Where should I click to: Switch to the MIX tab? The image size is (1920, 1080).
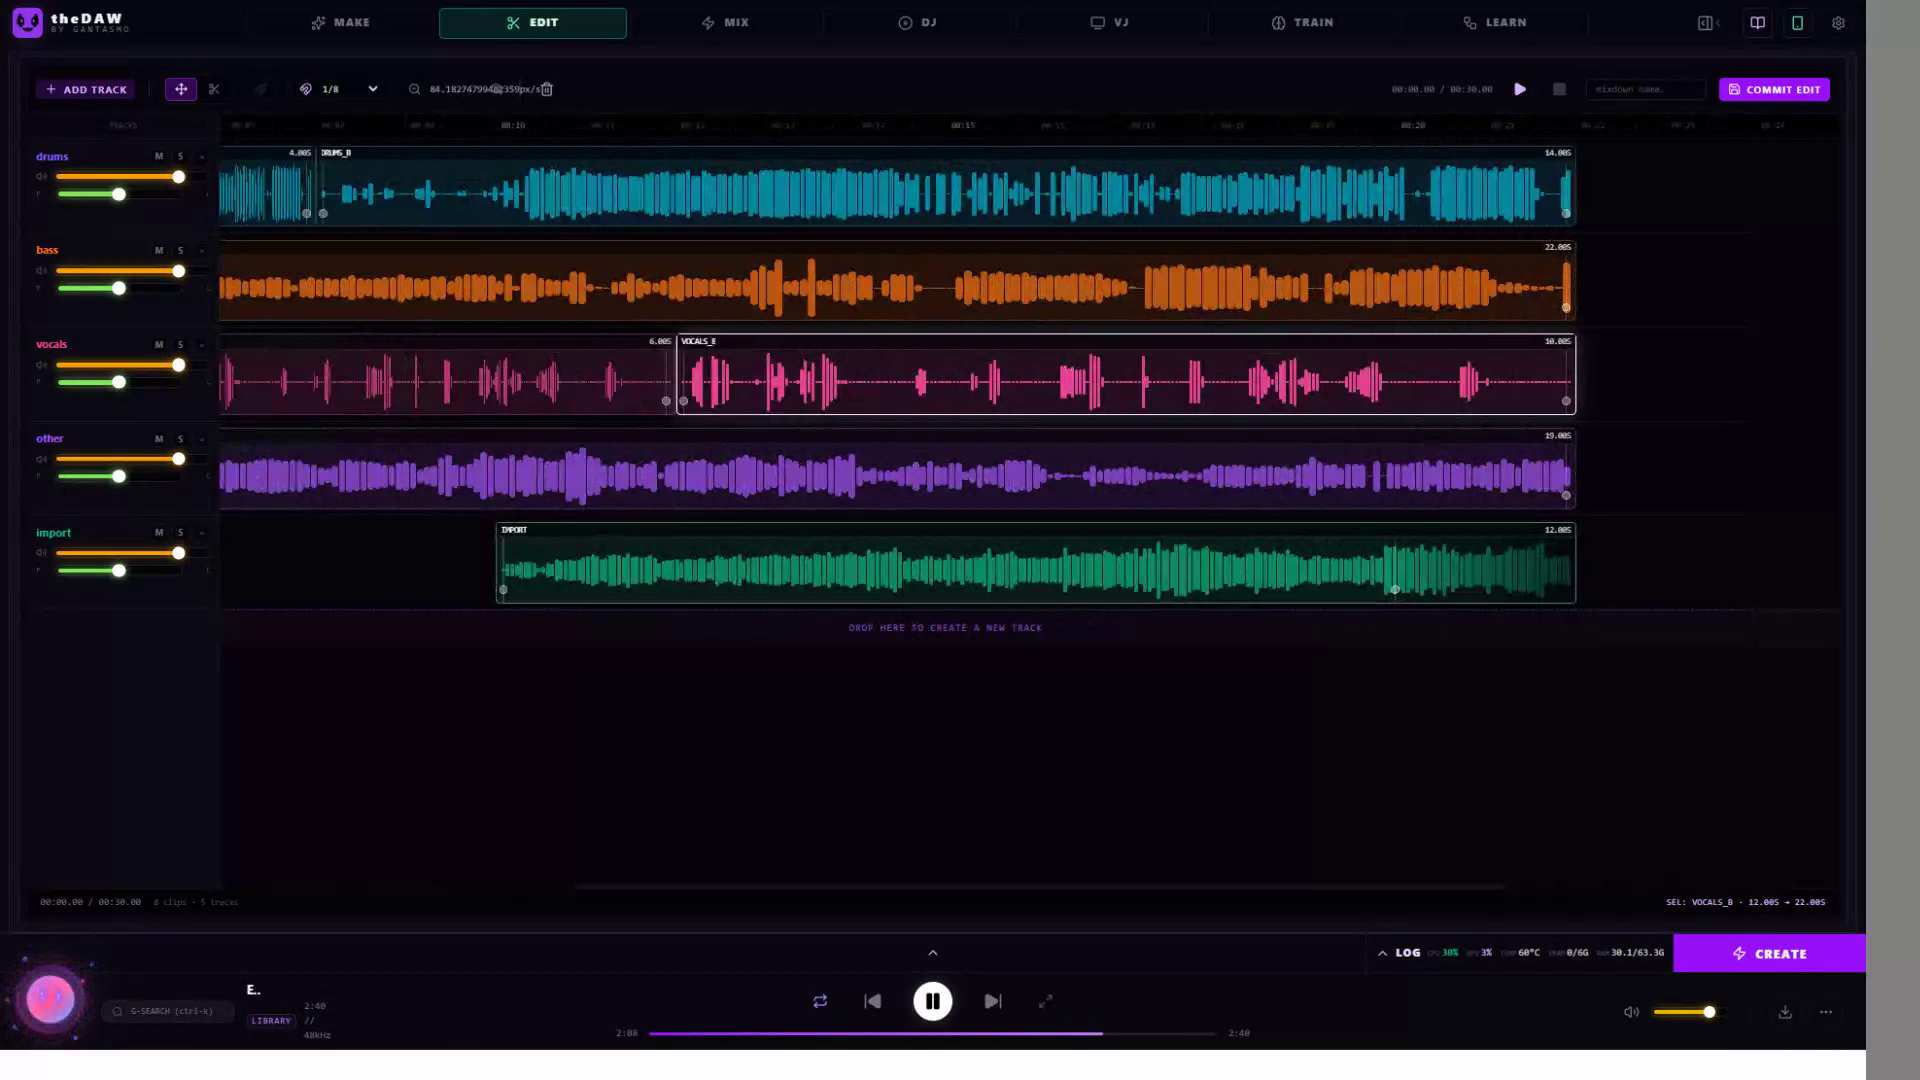725,23
